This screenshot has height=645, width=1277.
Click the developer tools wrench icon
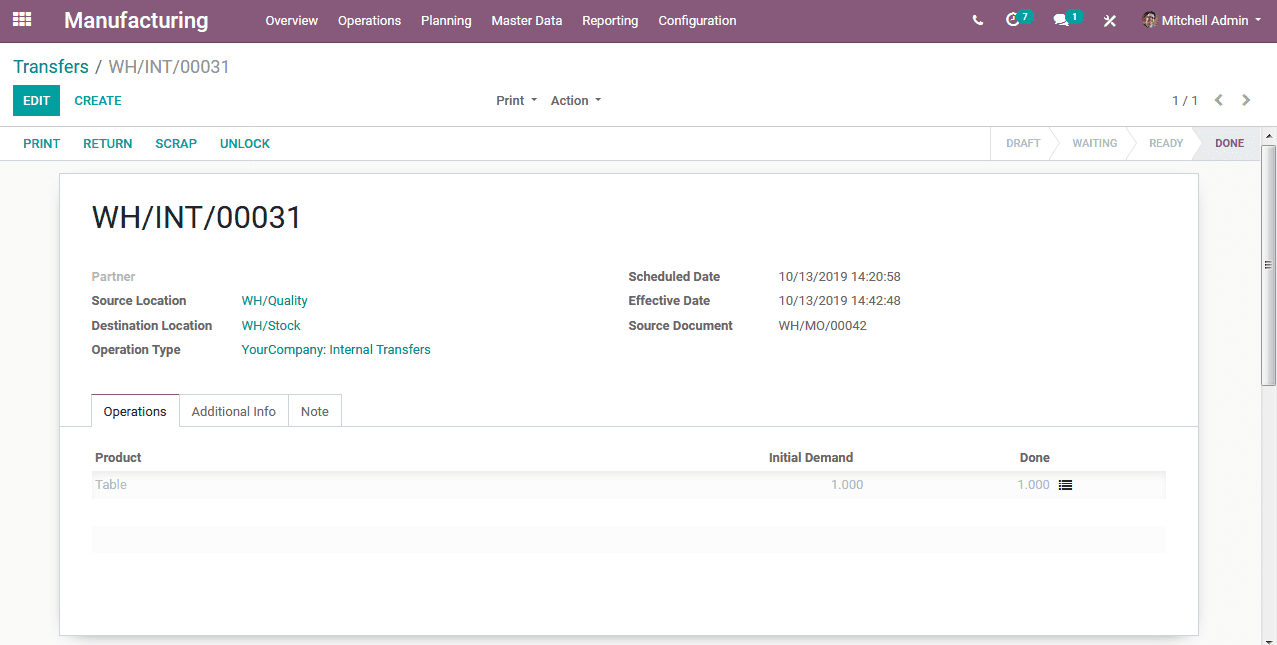tap(1110, 20)
